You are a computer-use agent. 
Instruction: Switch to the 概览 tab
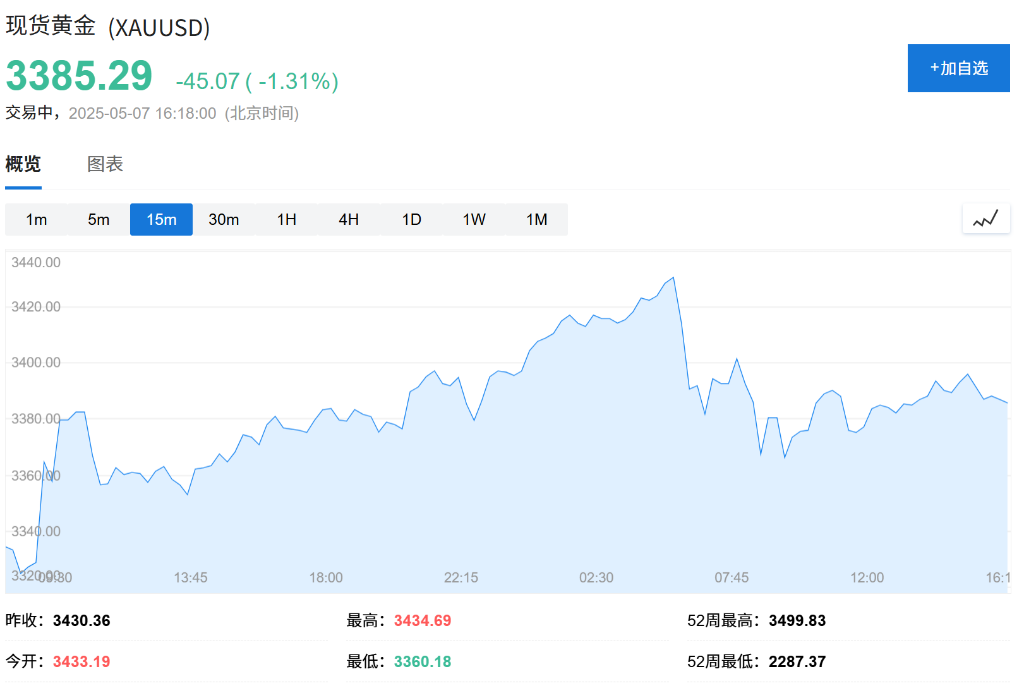(24, 164)
